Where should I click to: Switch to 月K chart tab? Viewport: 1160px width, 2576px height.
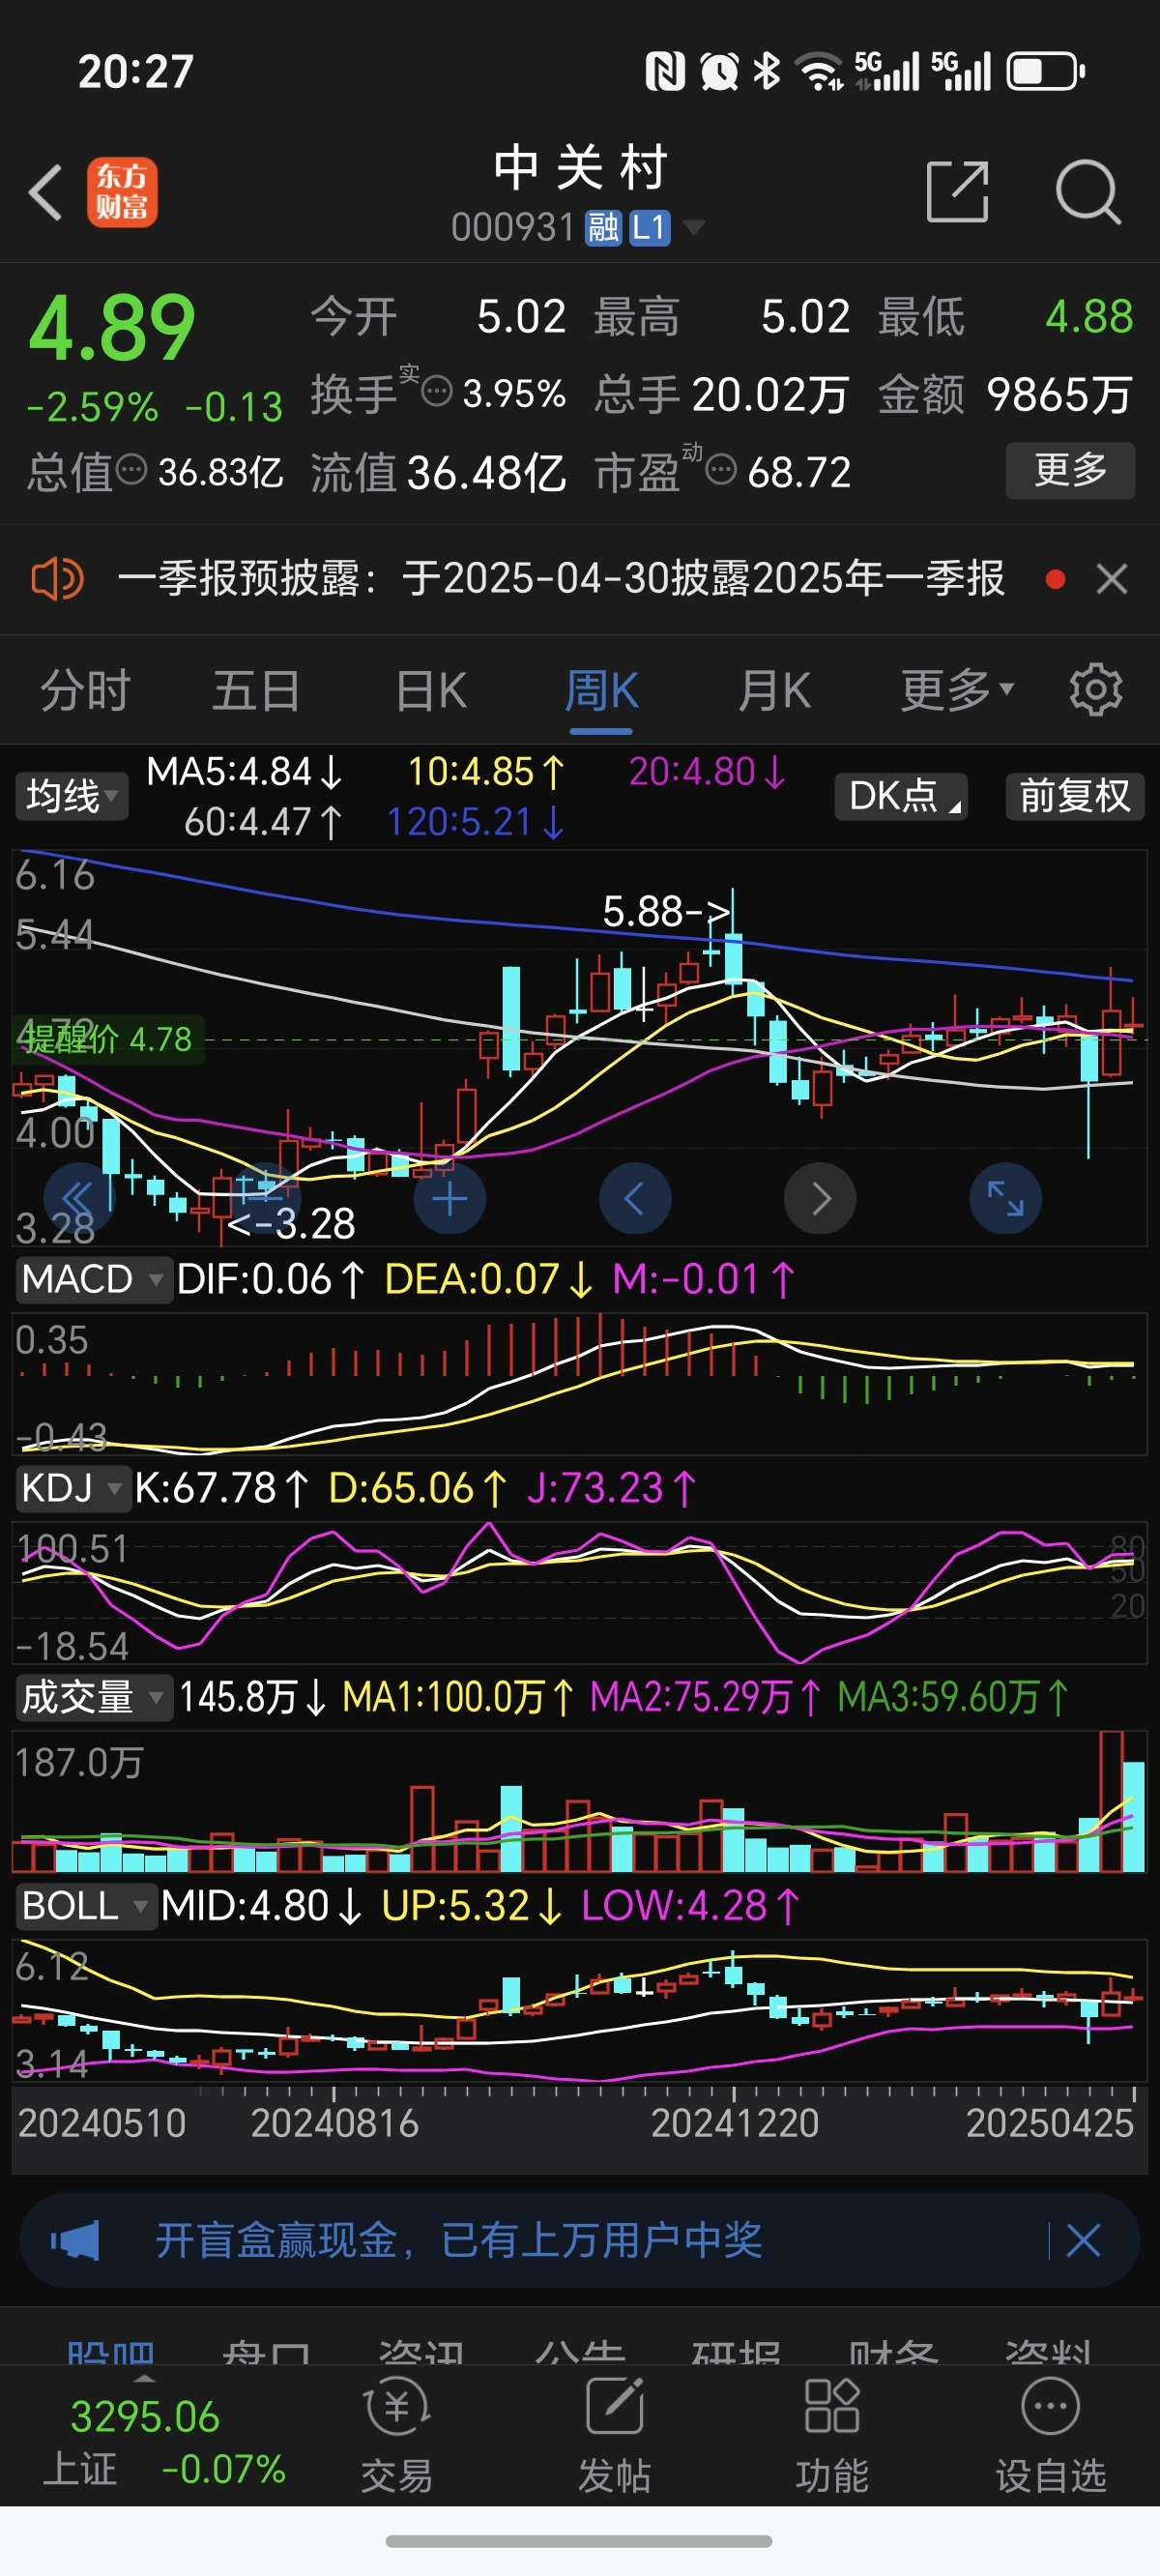point(774,691)
